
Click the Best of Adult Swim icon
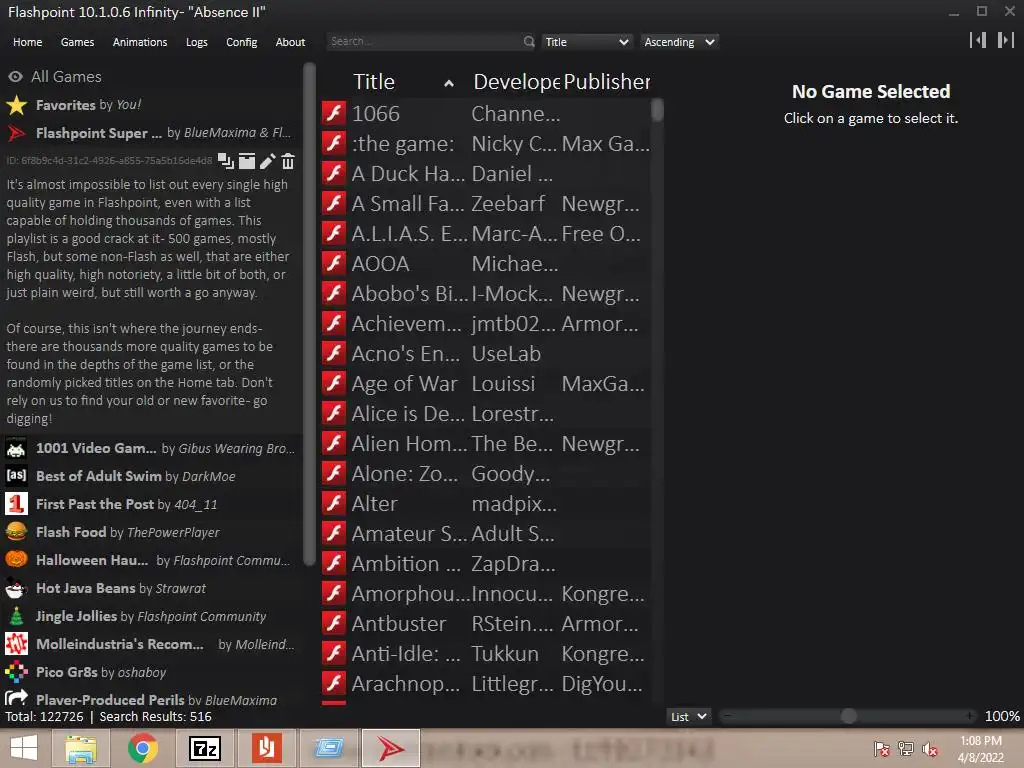[16, 475]
